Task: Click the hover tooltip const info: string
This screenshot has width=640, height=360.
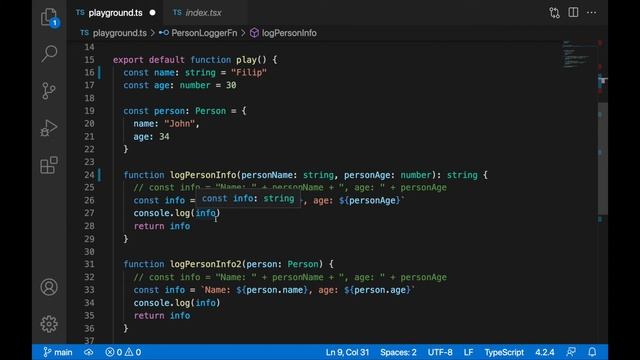Action: tap(248, 199)
